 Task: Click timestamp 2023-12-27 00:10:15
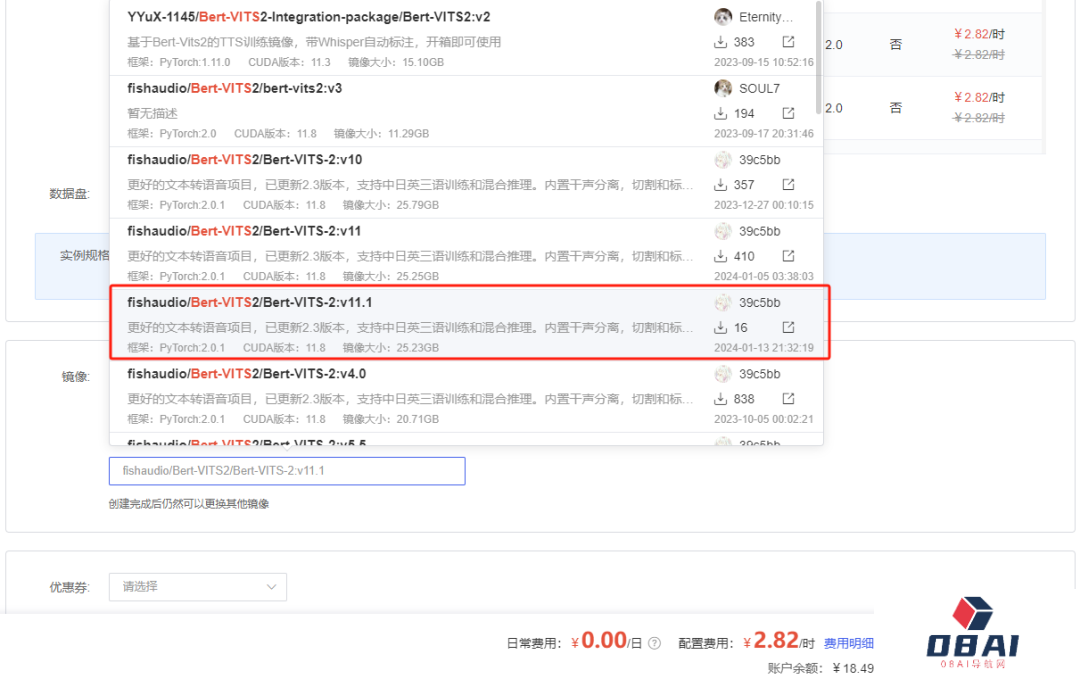pos(764,205)
